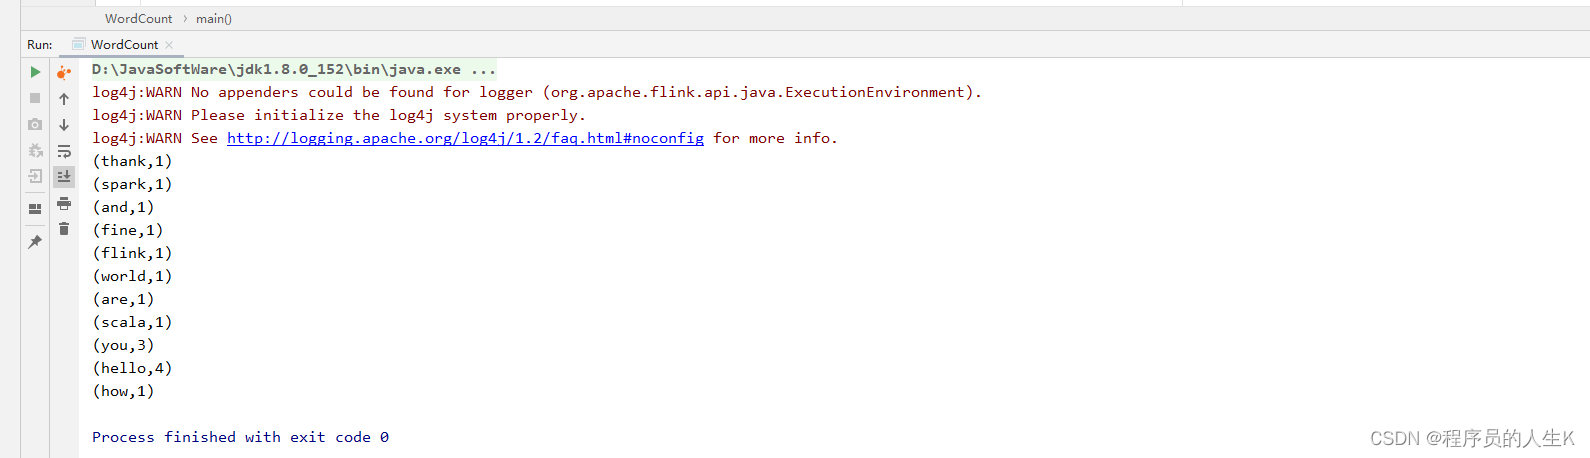Close the WordCount run tab
This screenshot has width=1590, height=458.
tap(170, 45)
